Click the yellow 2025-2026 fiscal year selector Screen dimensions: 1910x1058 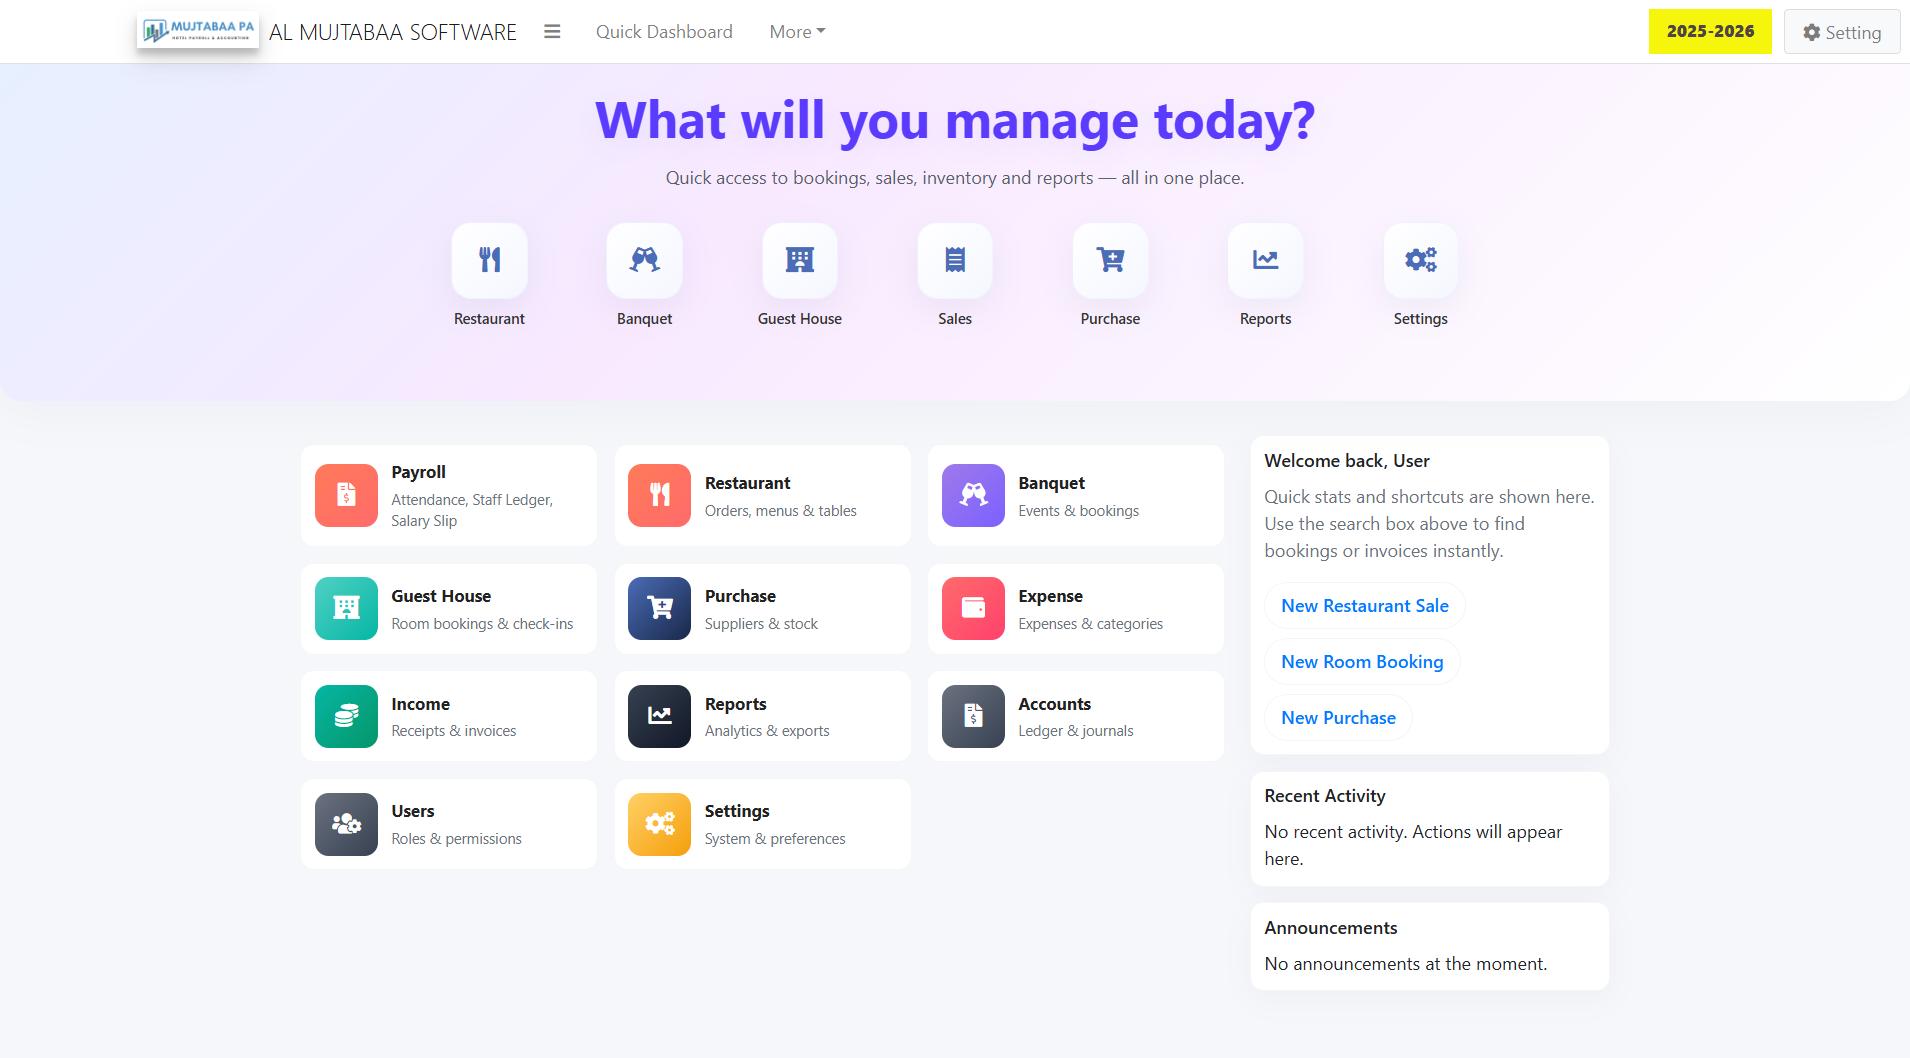1709,31
